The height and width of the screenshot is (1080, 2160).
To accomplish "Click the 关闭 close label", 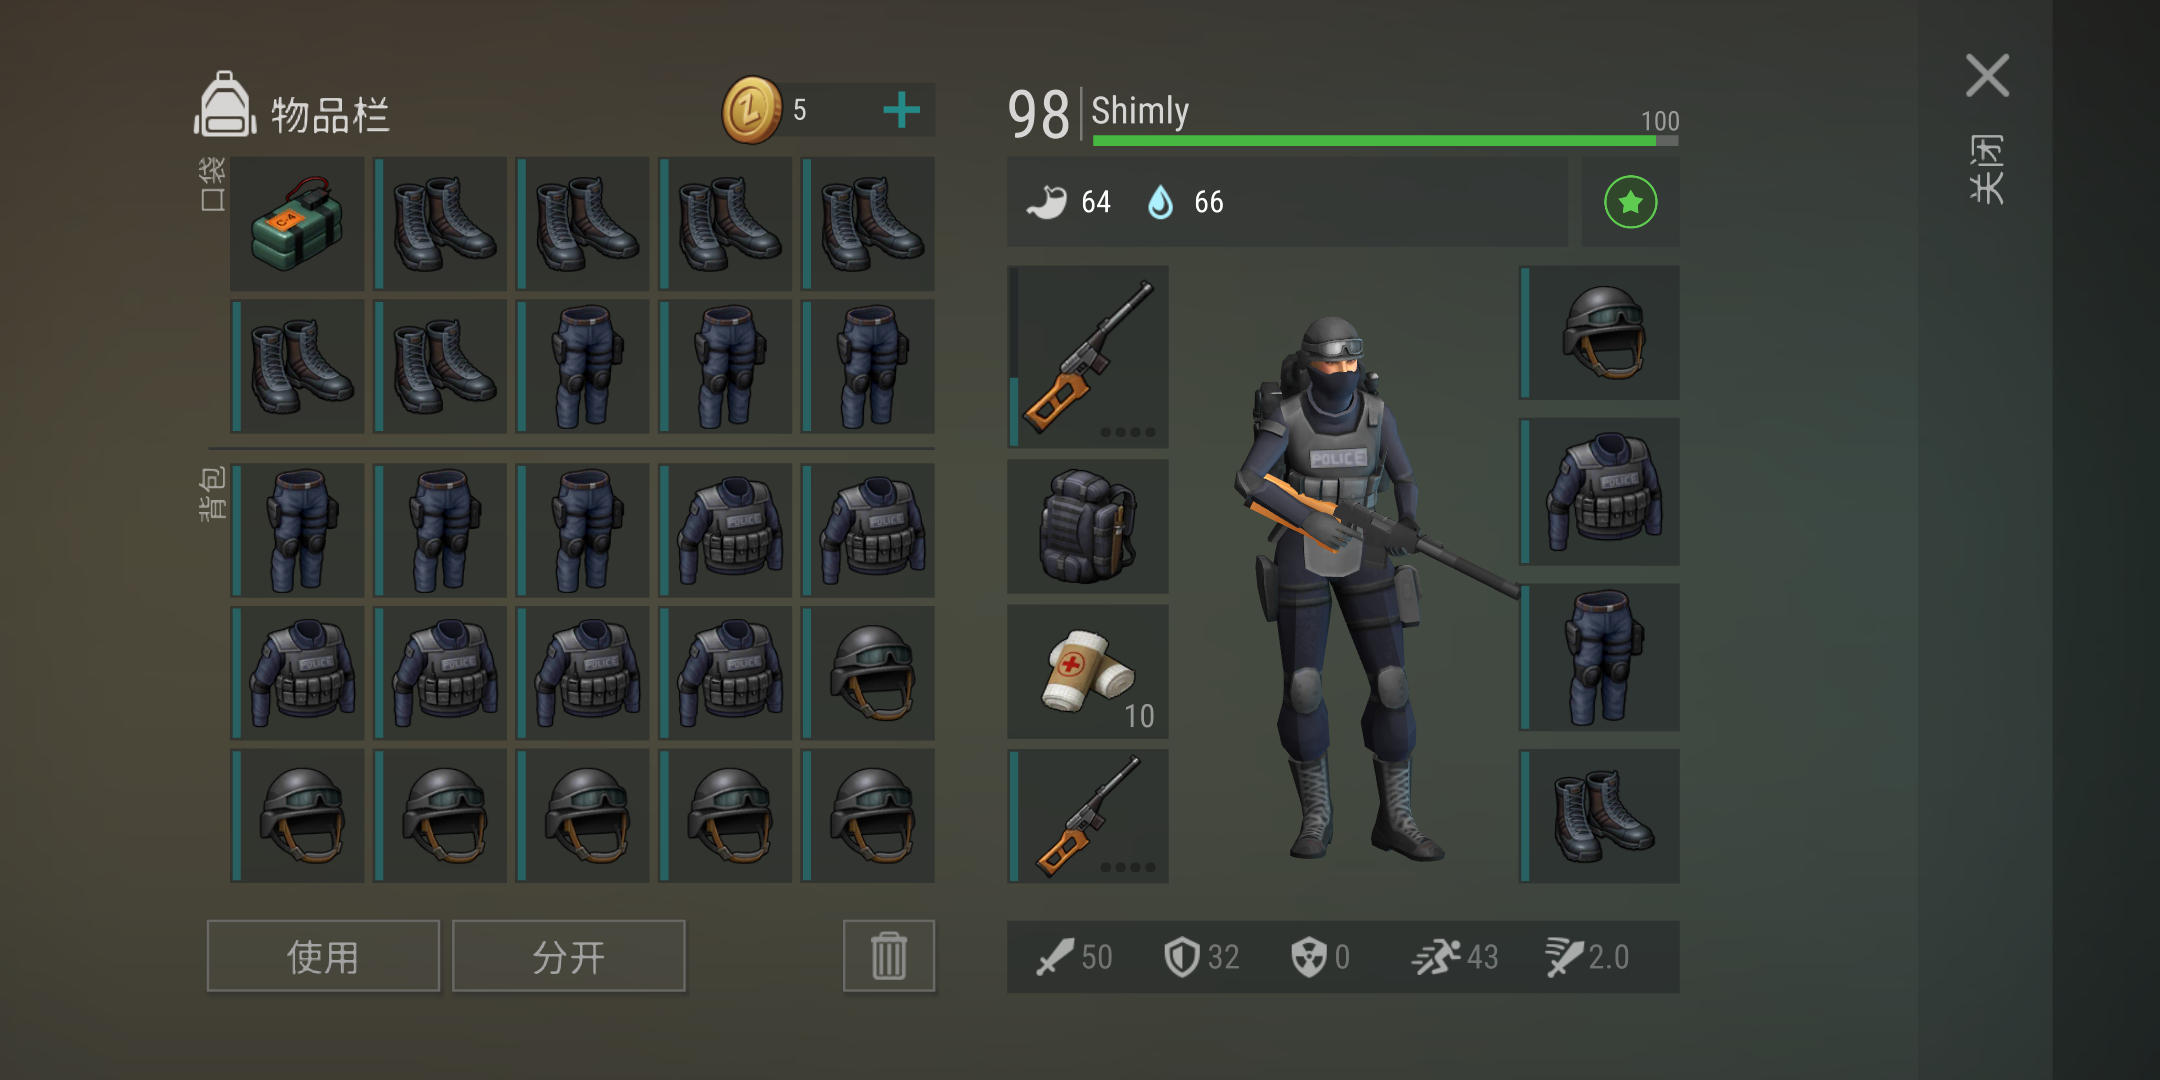I will (1987, 168).
